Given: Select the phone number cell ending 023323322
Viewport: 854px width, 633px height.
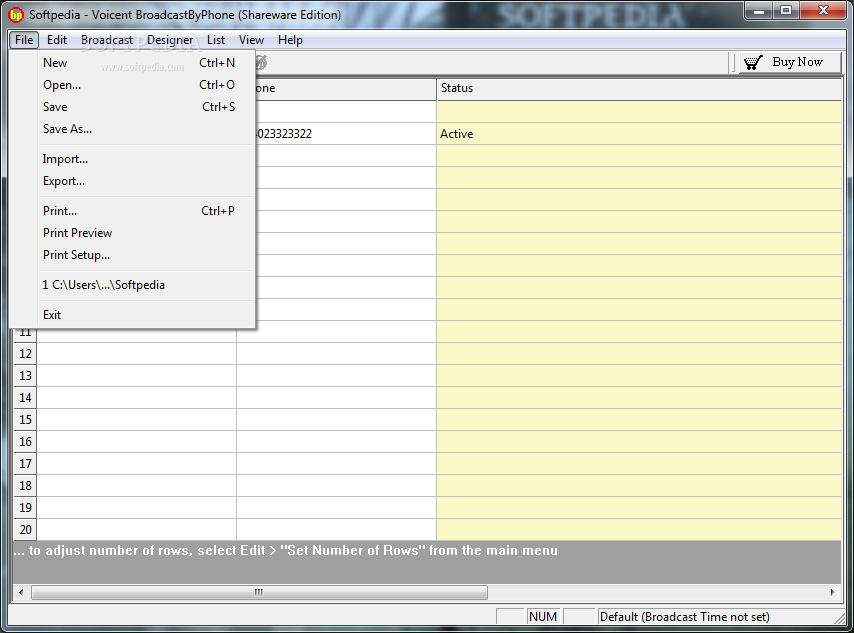Looking at the screenshot, I should point(345,133).
